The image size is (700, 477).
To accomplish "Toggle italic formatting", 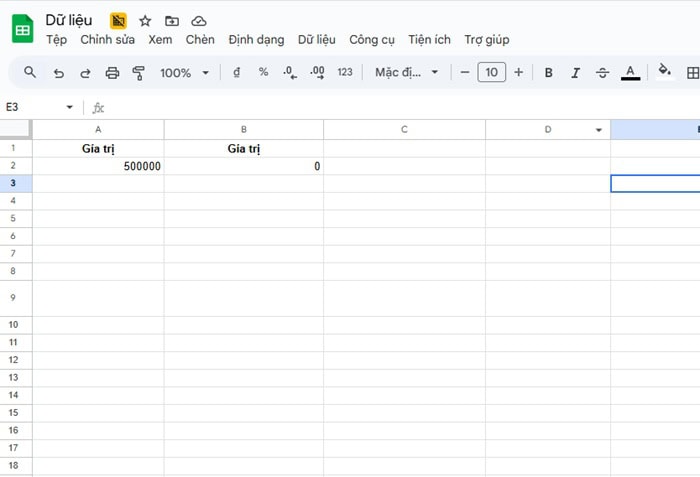I will click(575, 72).
